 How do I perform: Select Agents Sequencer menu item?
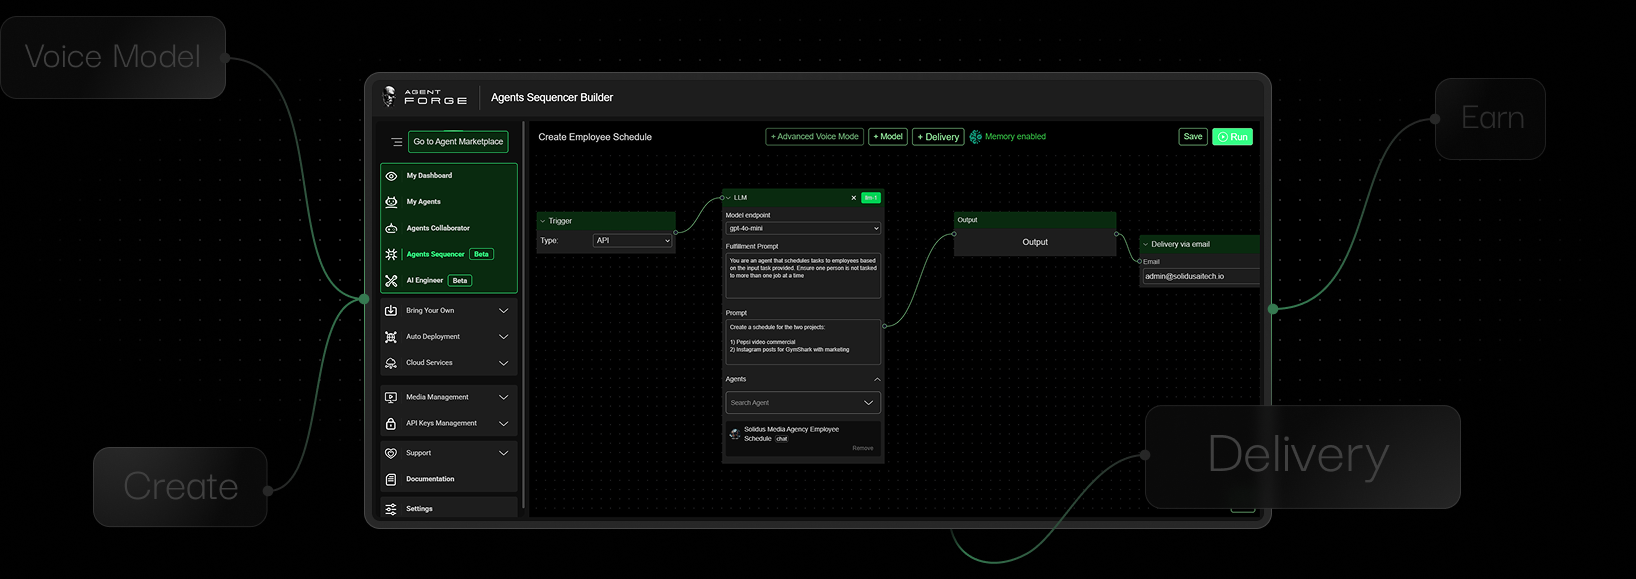tap(435, 254)
